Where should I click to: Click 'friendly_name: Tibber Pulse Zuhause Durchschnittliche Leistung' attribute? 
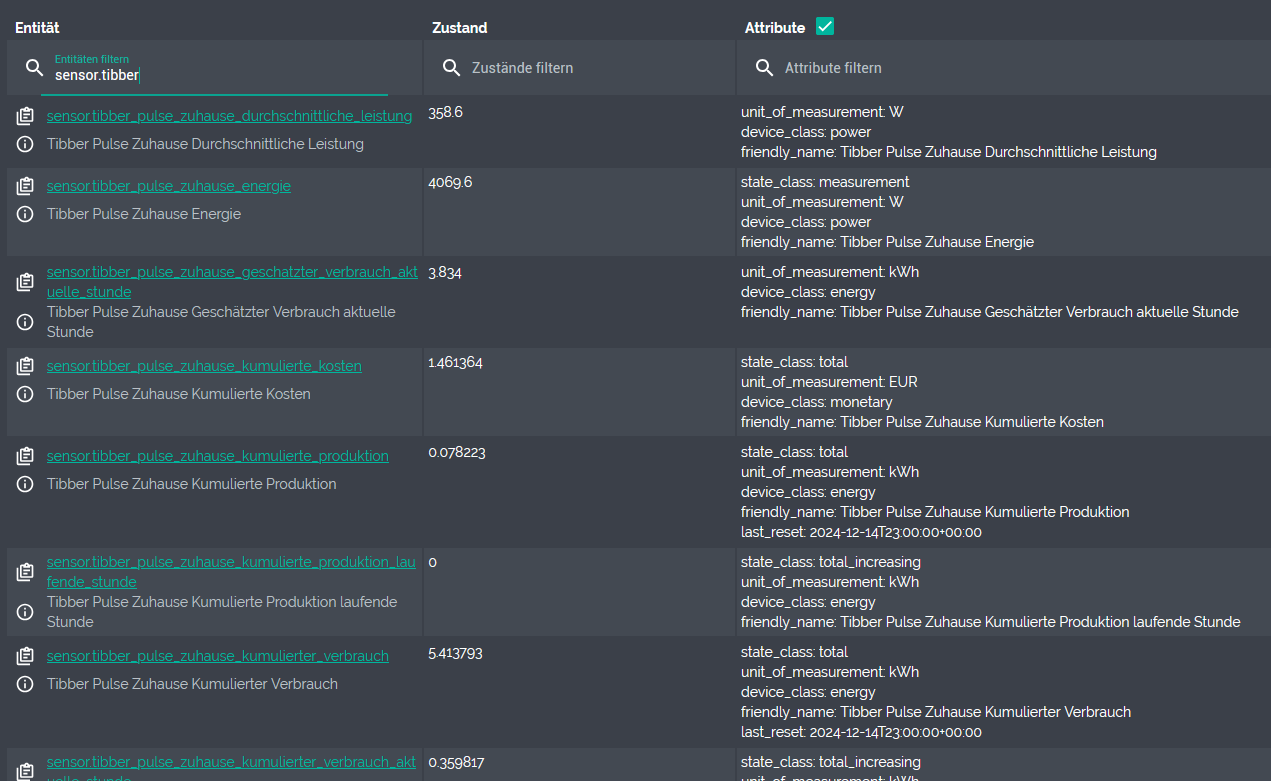[949, 152]
